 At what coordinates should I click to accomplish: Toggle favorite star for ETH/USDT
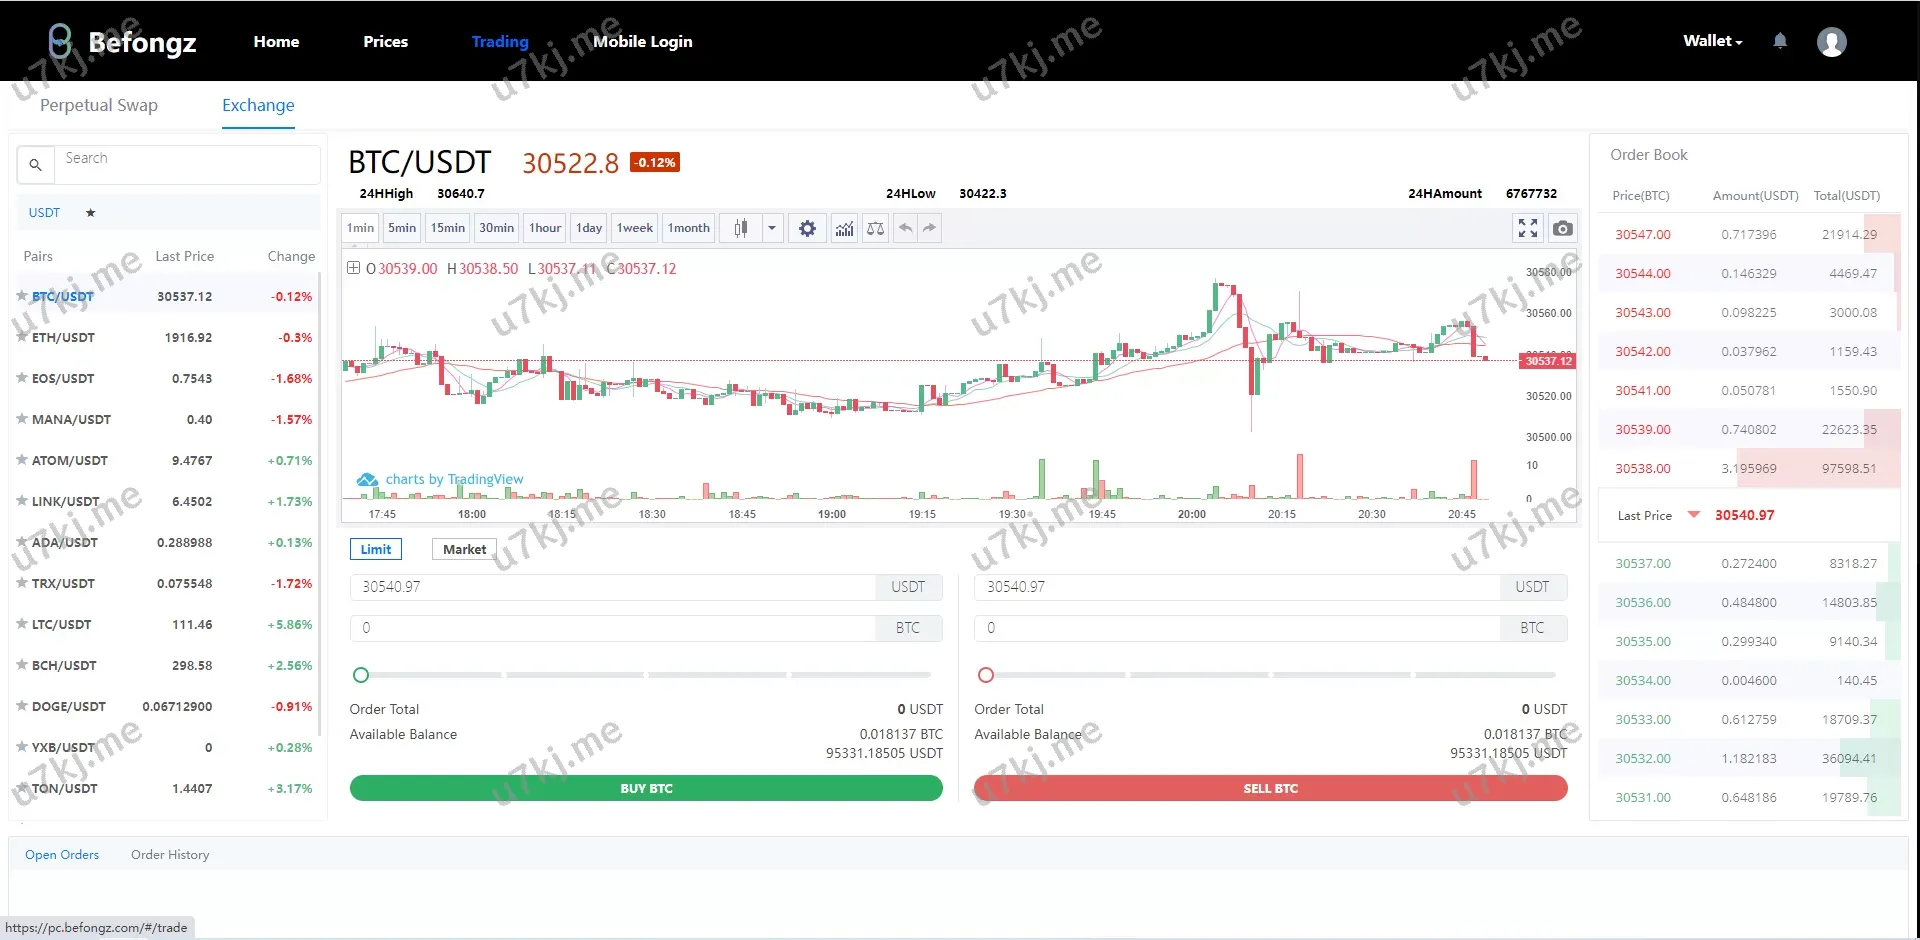(22, 337)
